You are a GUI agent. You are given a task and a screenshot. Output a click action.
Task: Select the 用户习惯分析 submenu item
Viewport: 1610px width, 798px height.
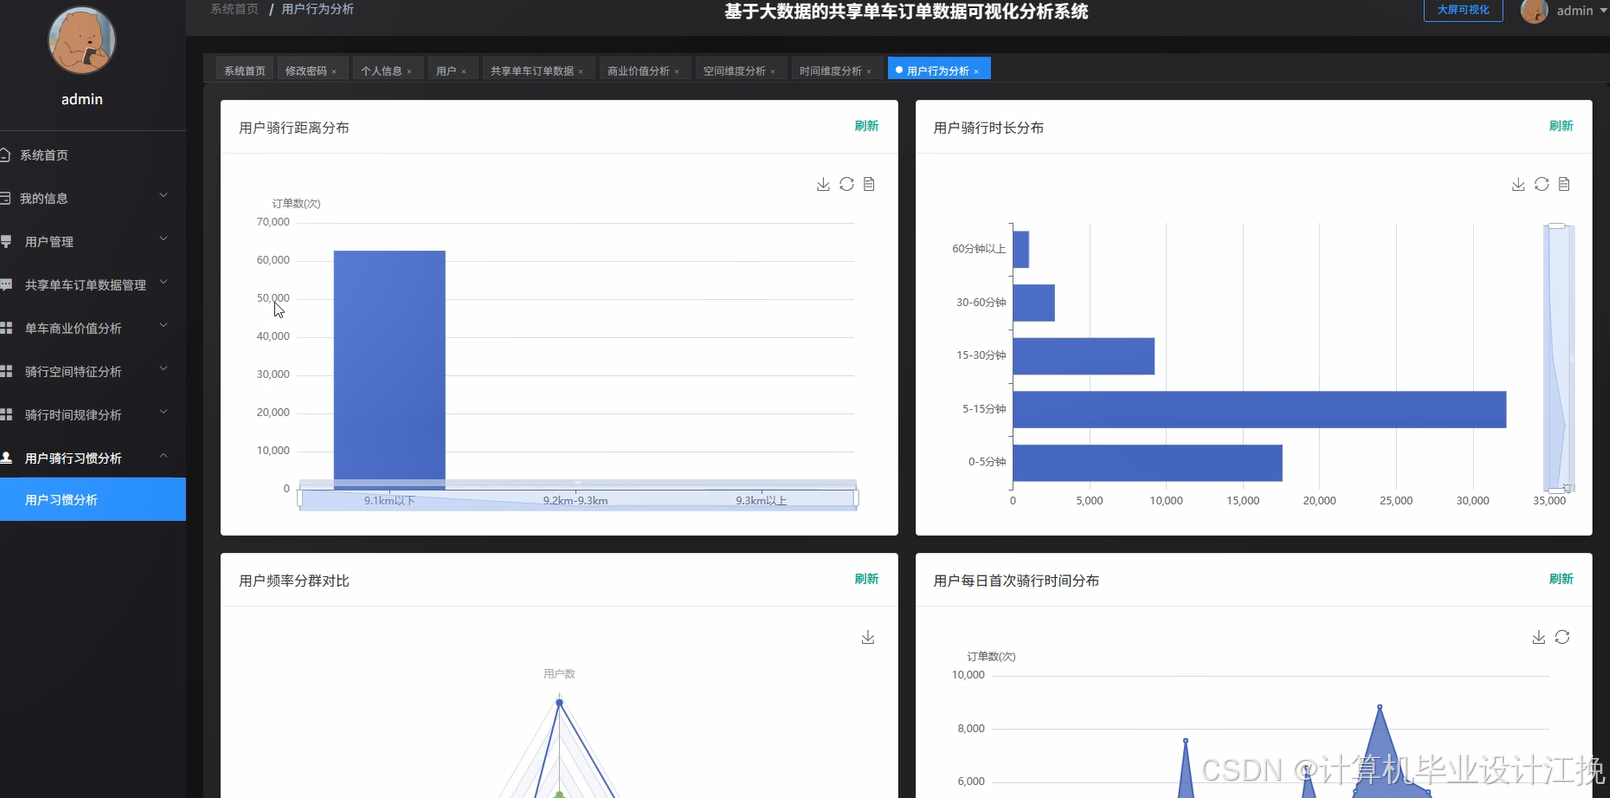click(x=93, y=499)
